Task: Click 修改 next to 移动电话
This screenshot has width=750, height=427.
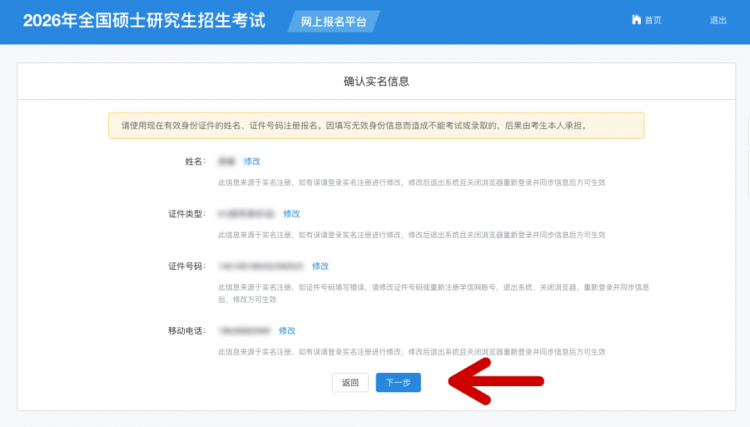Action: click(287, 330)
